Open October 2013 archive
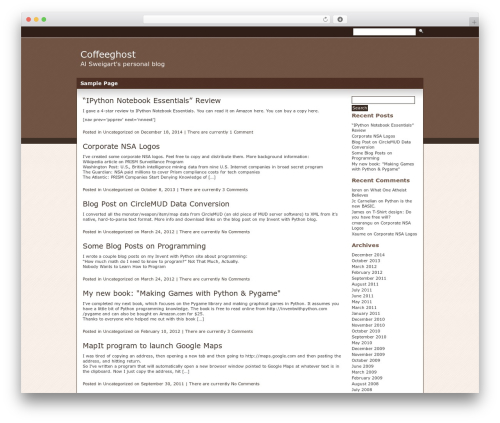This screenshot has width=500, height=423. point(366,261)
